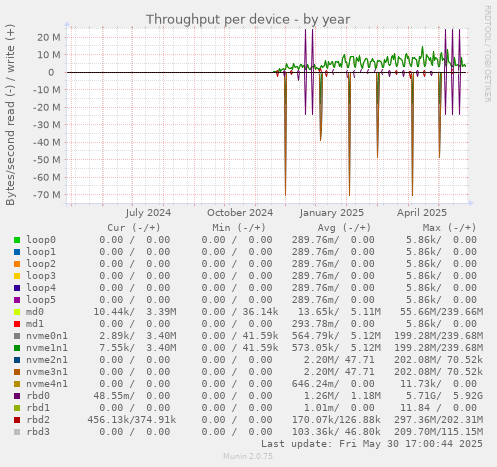The image size is (497, 467).
Task: Select the loop2 legend label
Action: pyautogui.click(x=41, y=264)
